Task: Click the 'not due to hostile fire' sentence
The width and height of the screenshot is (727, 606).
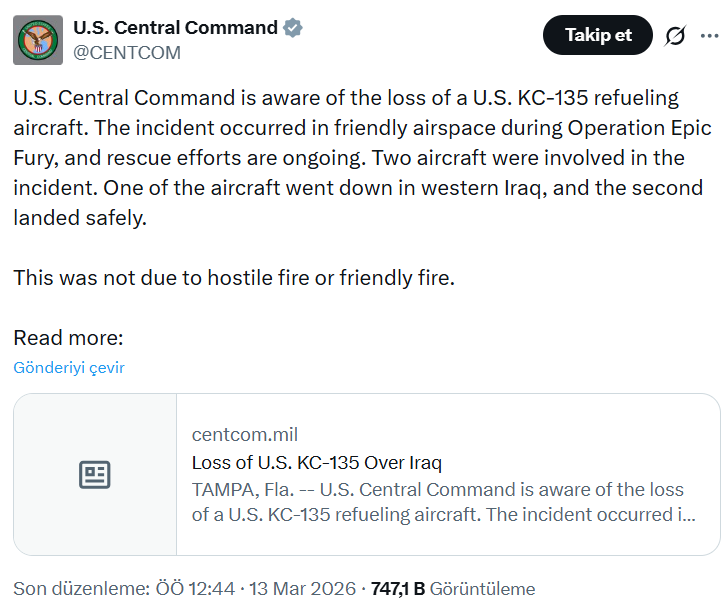Action: 234,277
